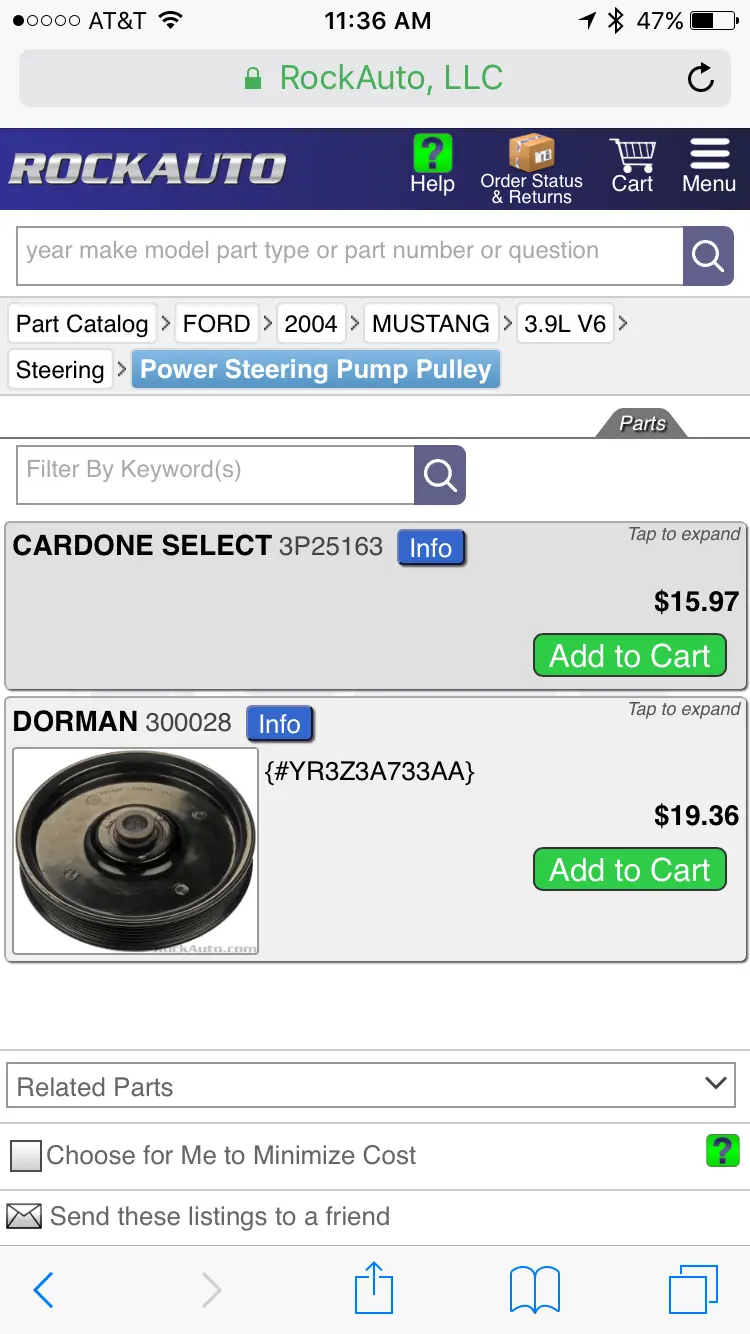The height and width of the screenshot is (1334, 750).
Task: Tap the main search magnifier button
Action: click(708, 256)
